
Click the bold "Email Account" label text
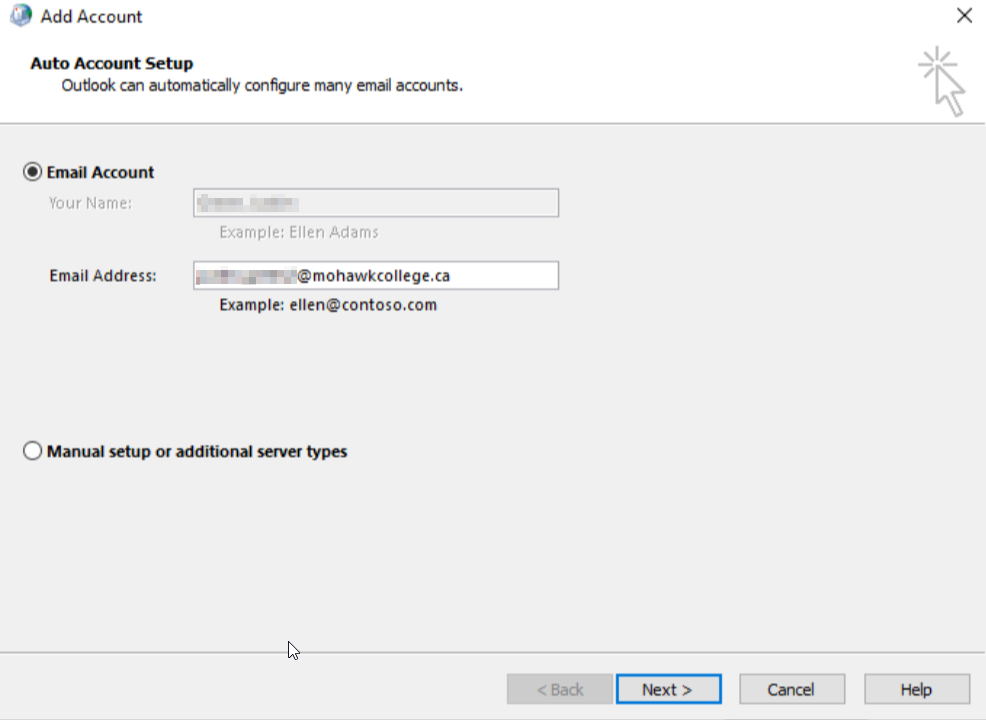100,172
